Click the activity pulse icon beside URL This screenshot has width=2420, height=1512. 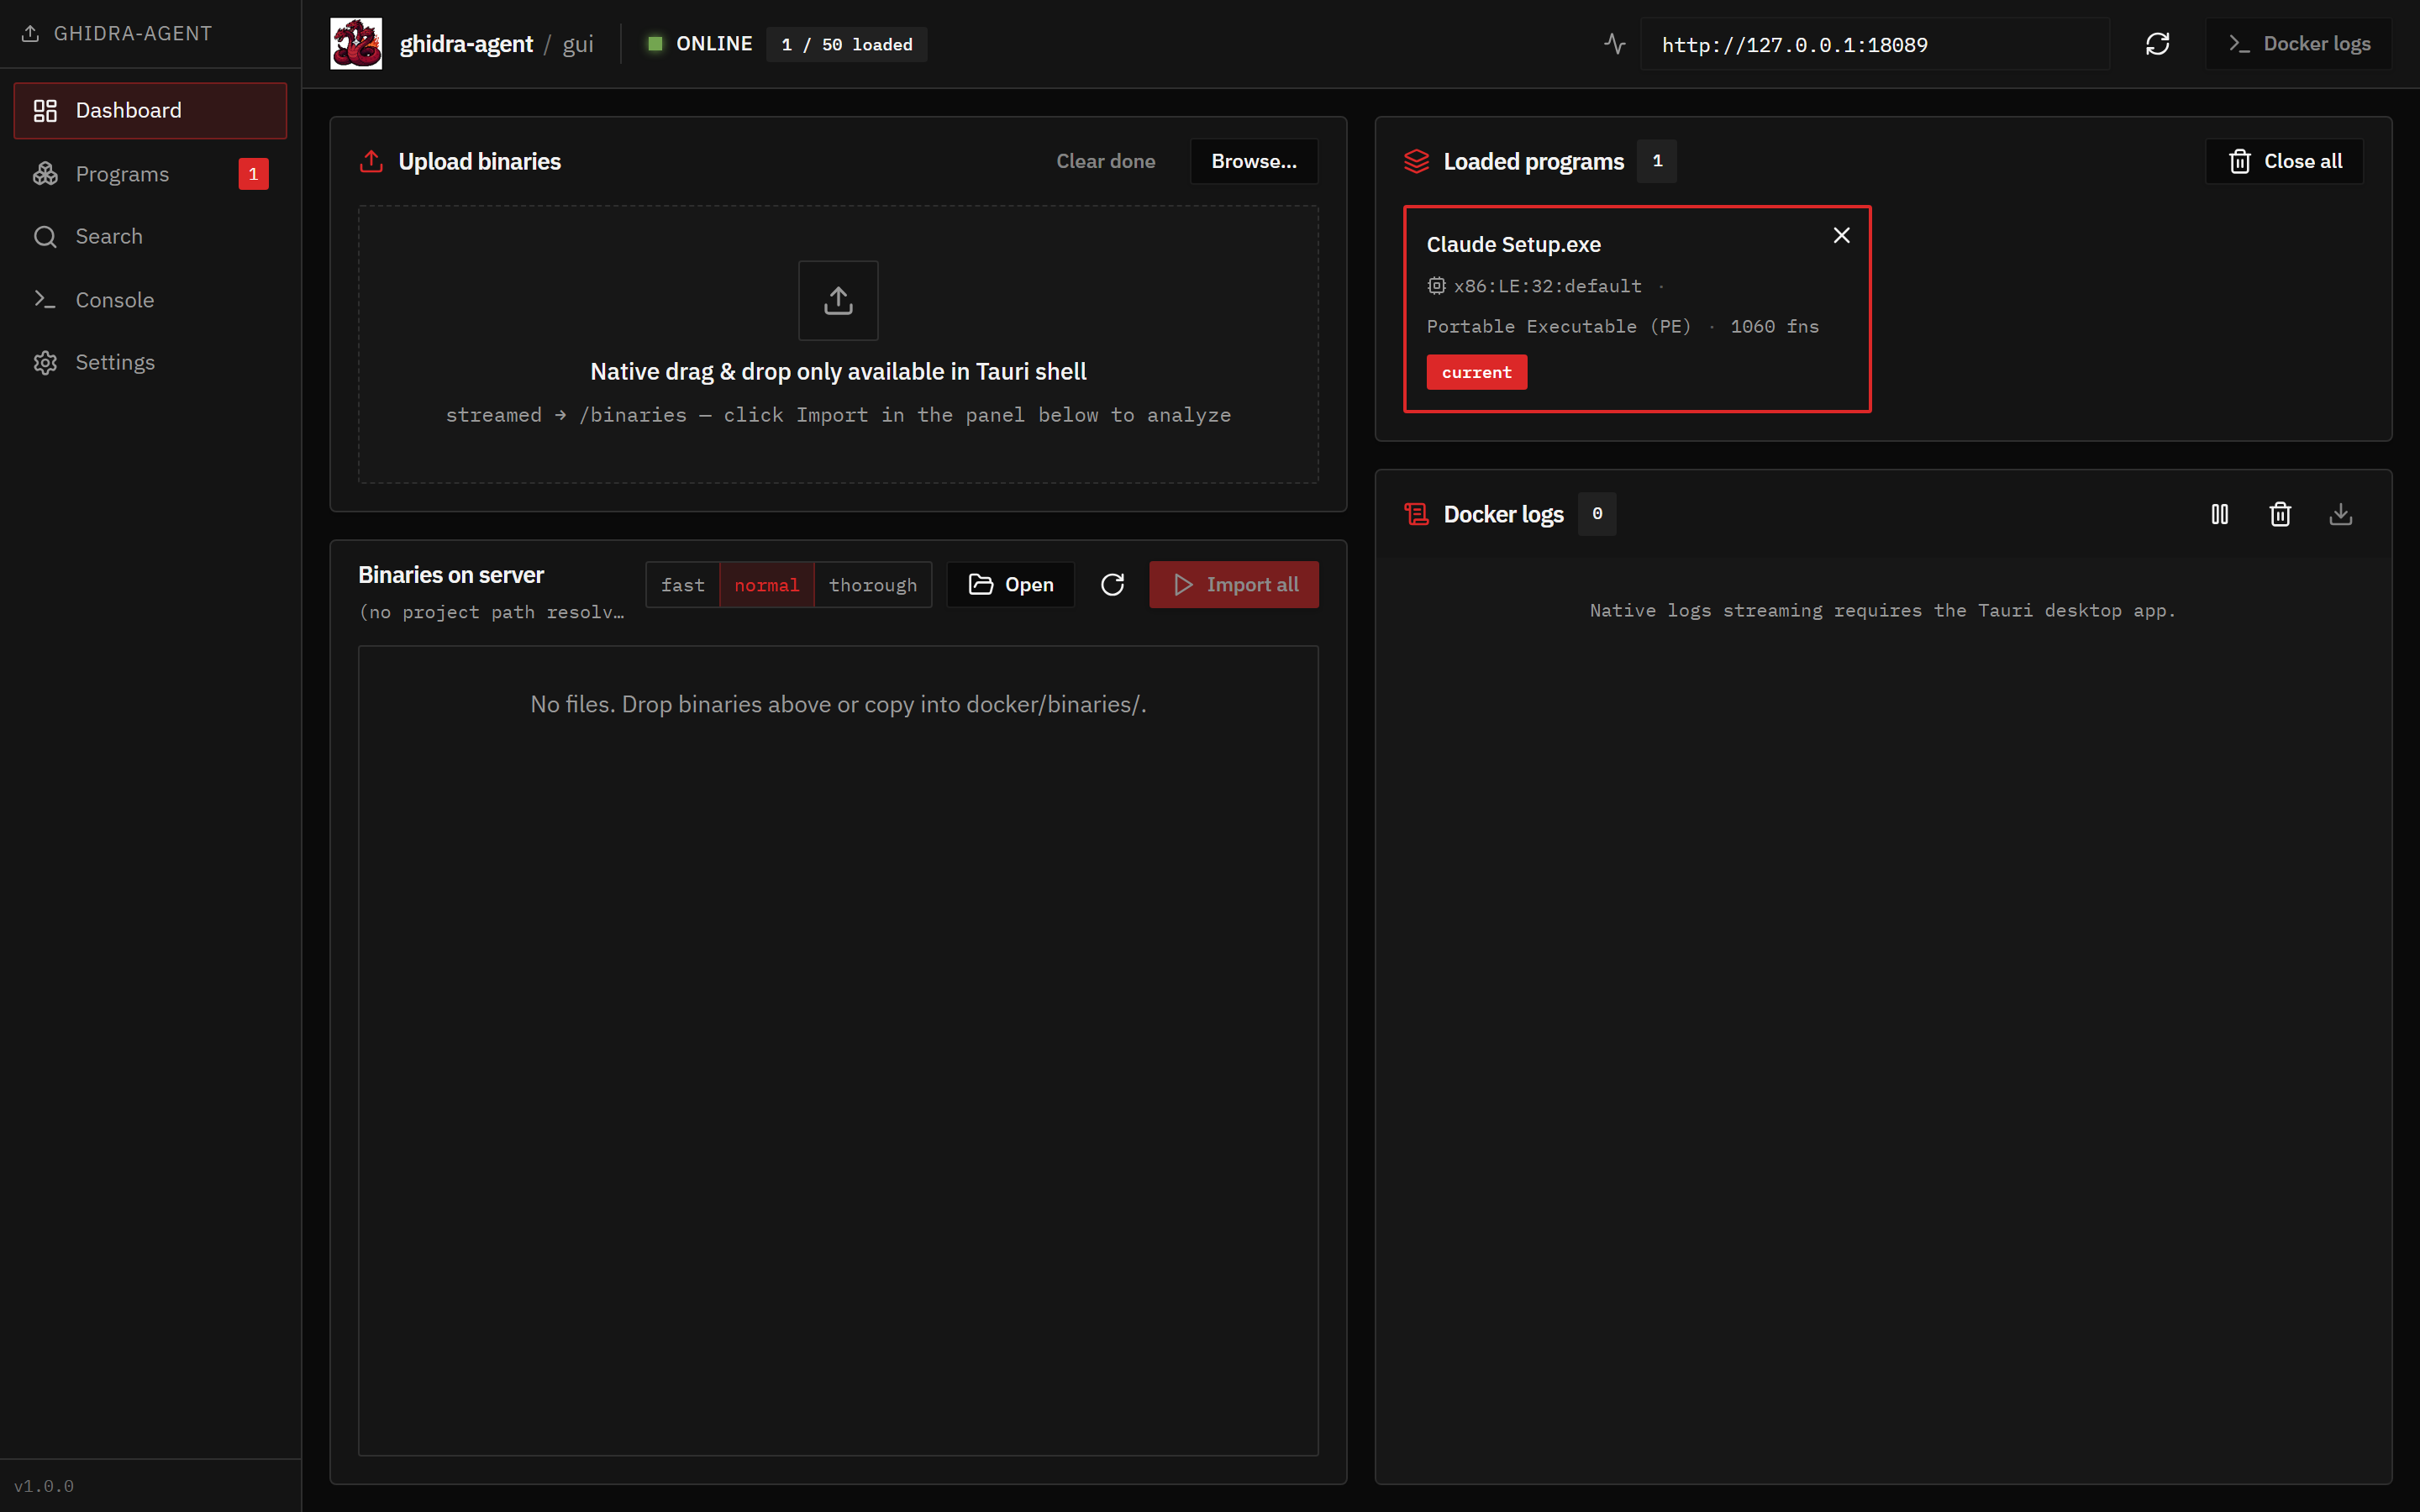[1614, 44]
